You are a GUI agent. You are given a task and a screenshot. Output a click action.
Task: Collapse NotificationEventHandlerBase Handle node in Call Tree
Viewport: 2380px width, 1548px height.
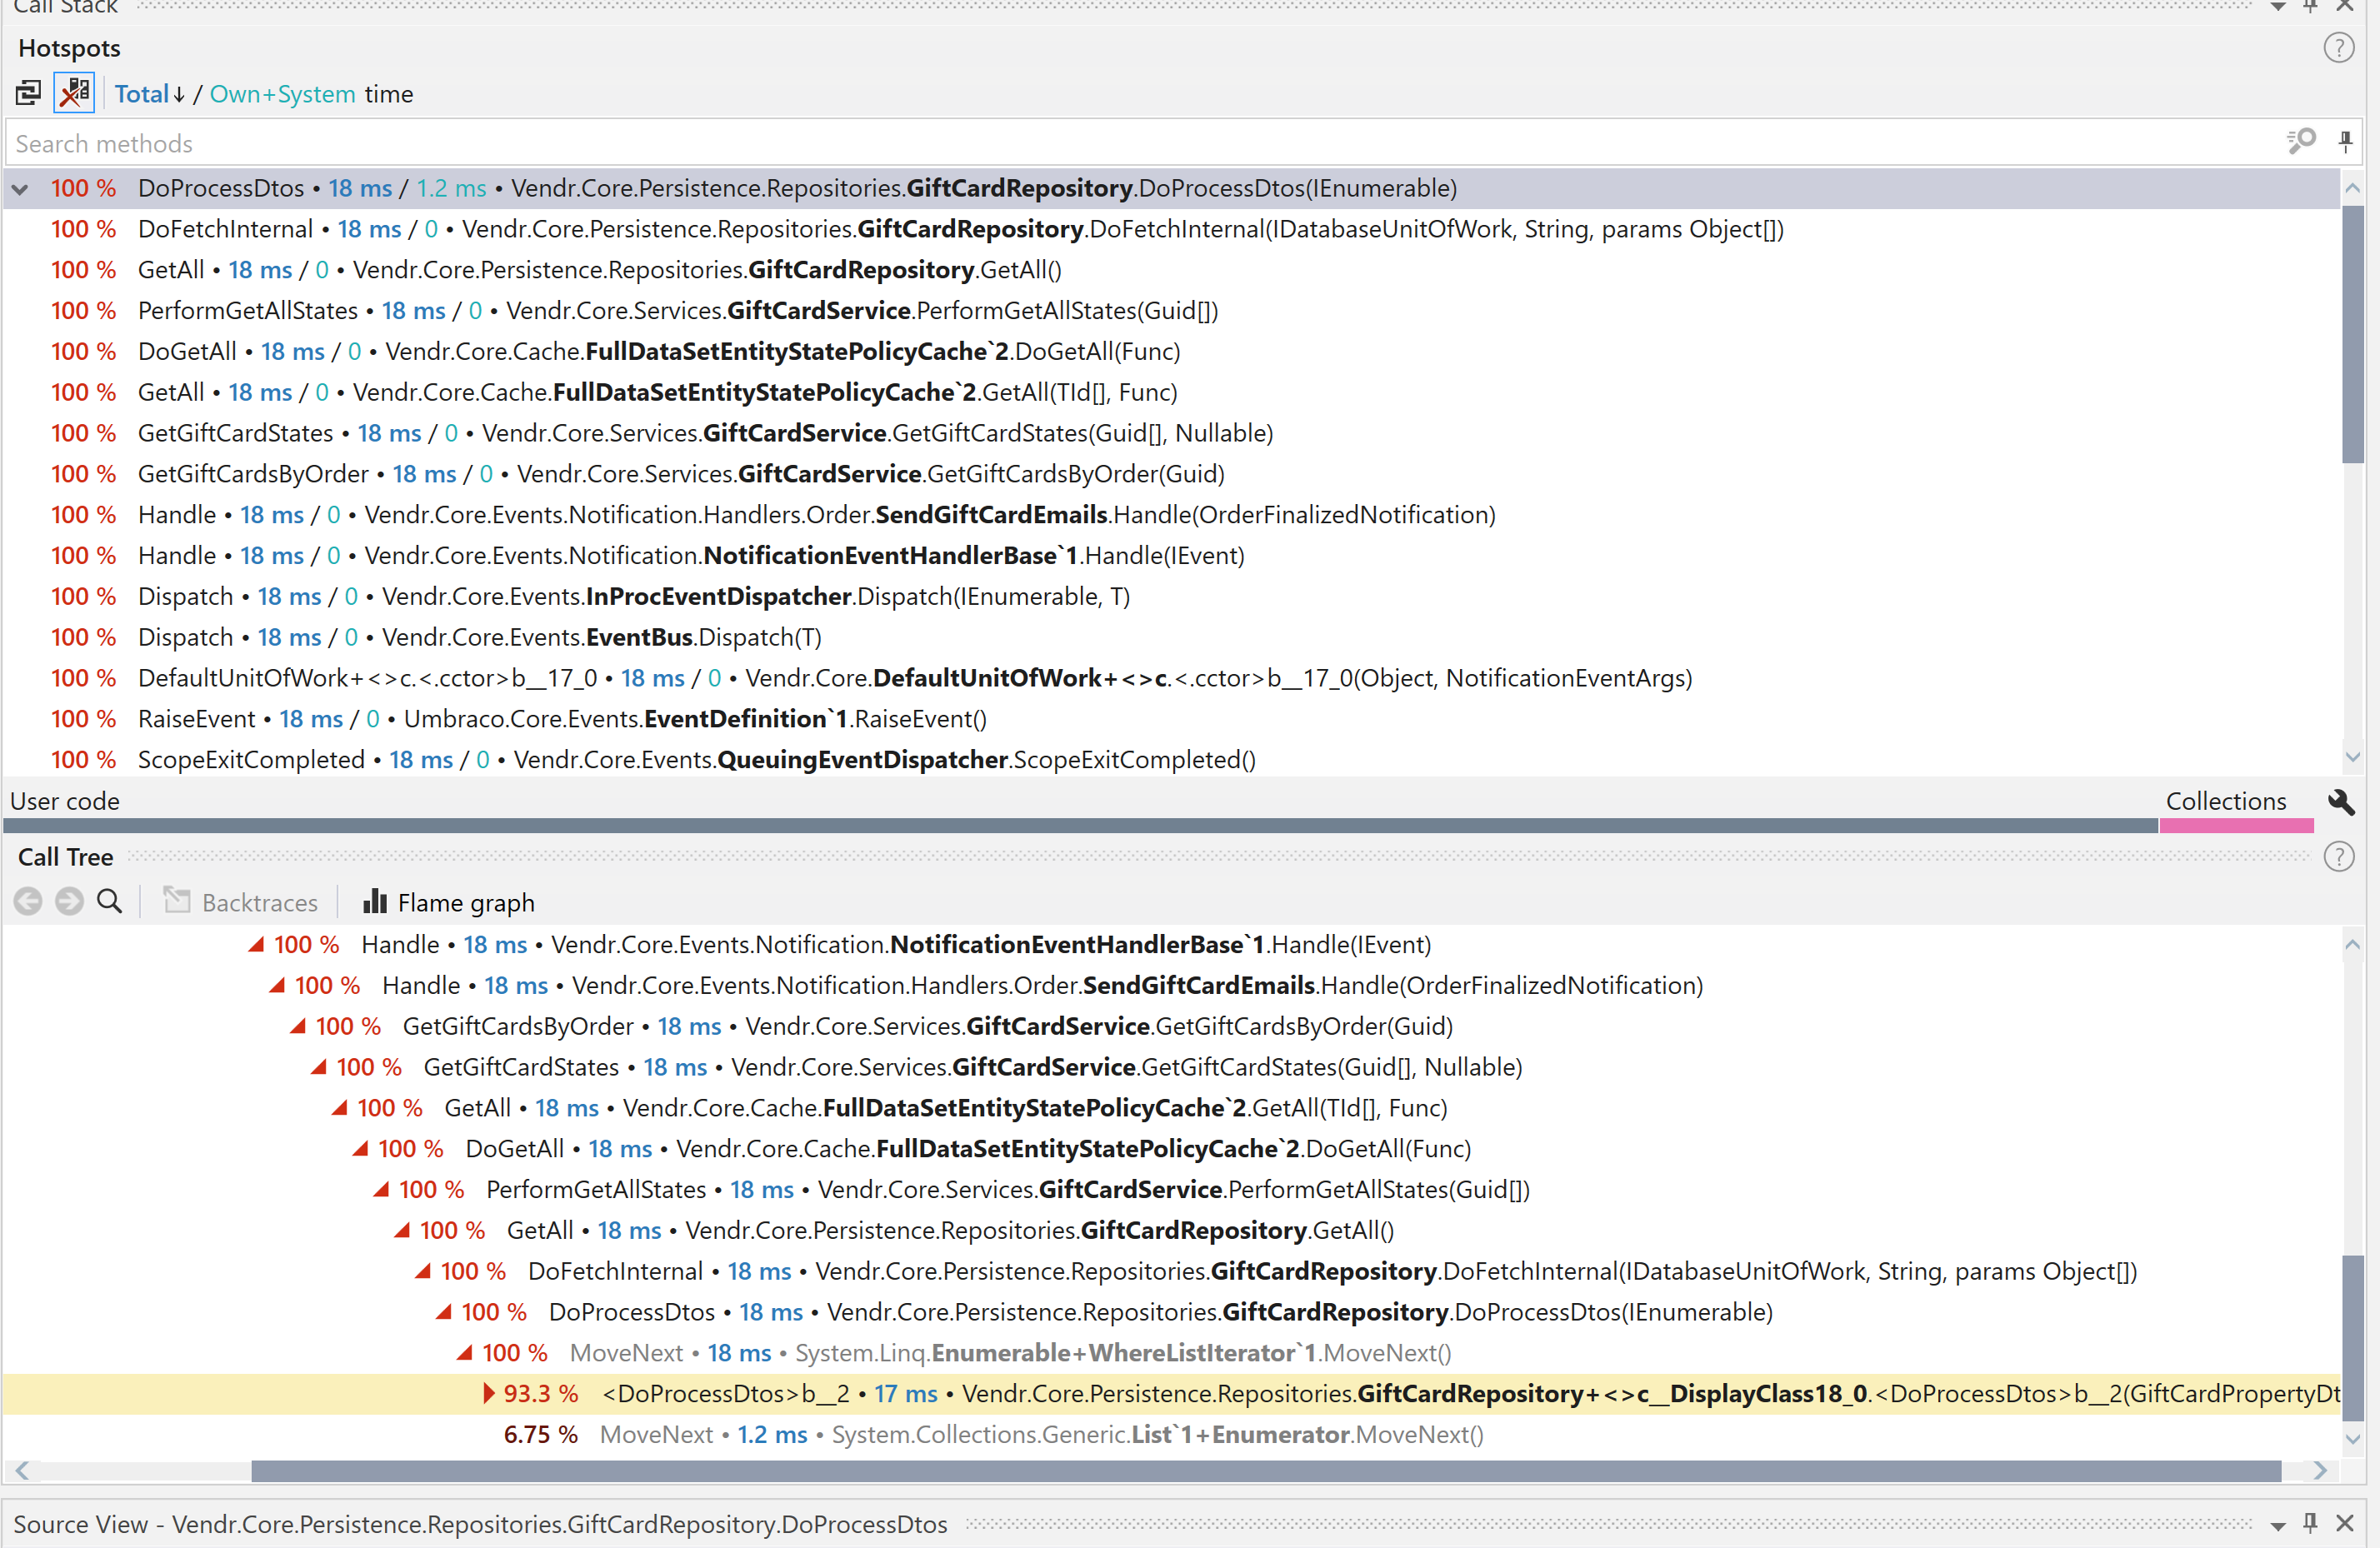click(256, 944)
